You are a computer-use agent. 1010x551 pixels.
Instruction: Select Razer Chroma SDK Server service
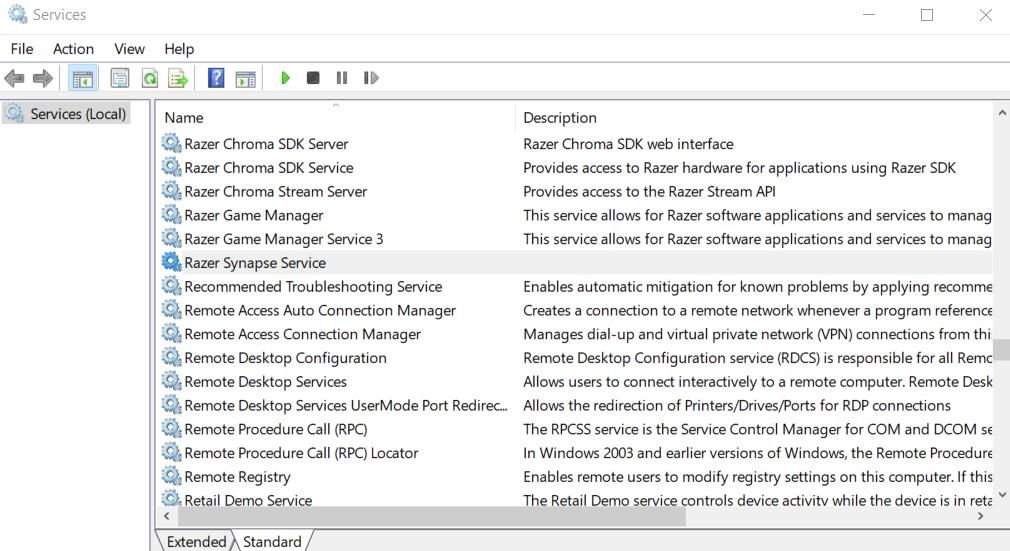pyautogui.click(x=266, y=144)
